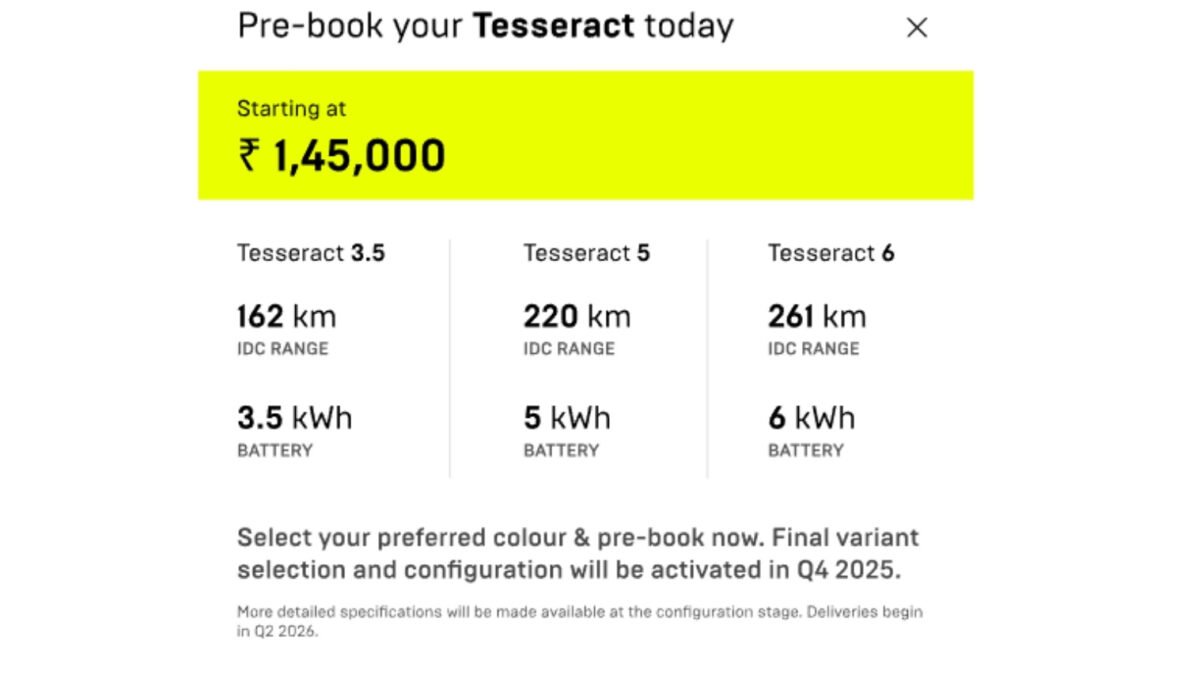Click IDC RANGE label under 220 km

tap(569, 349)
